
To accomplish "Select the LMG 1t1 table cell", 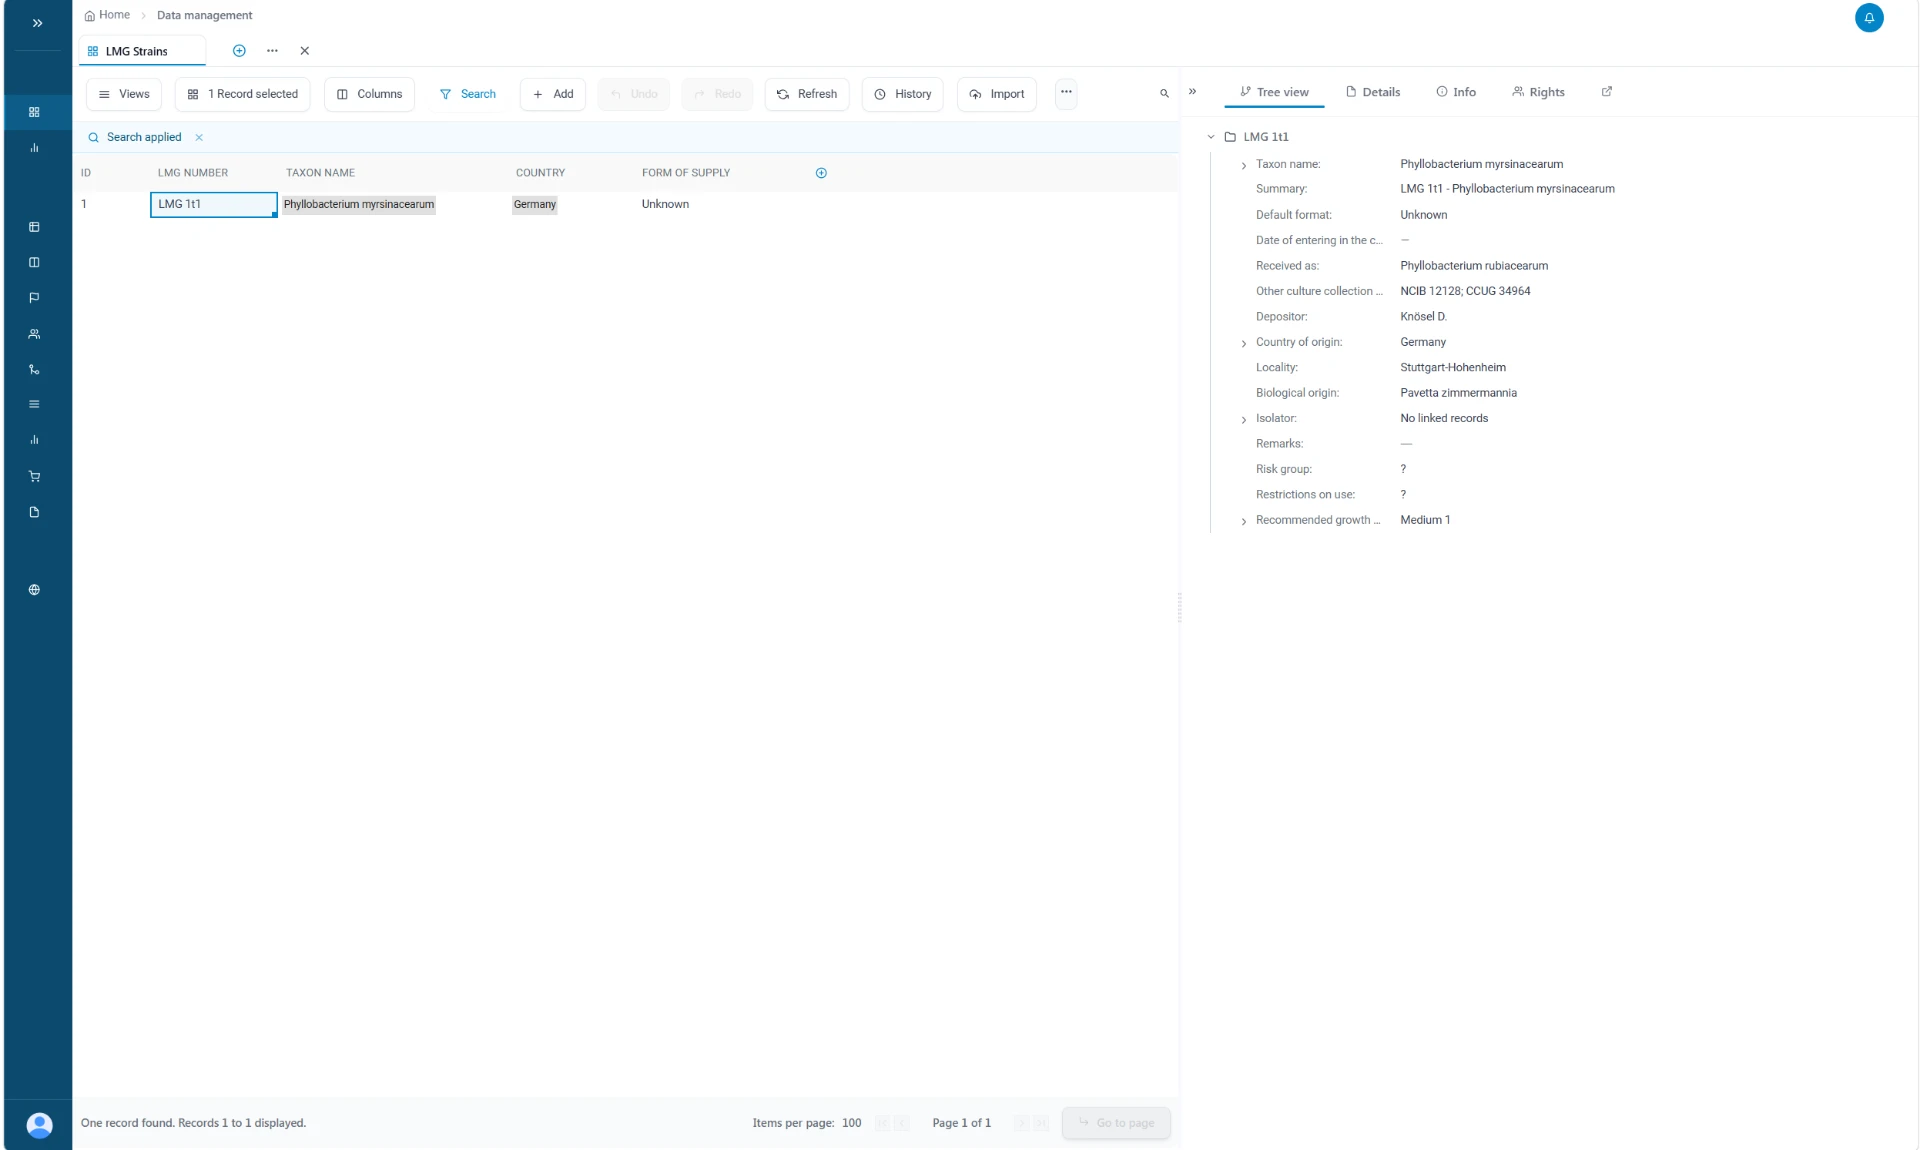I will tap(213, 204).
